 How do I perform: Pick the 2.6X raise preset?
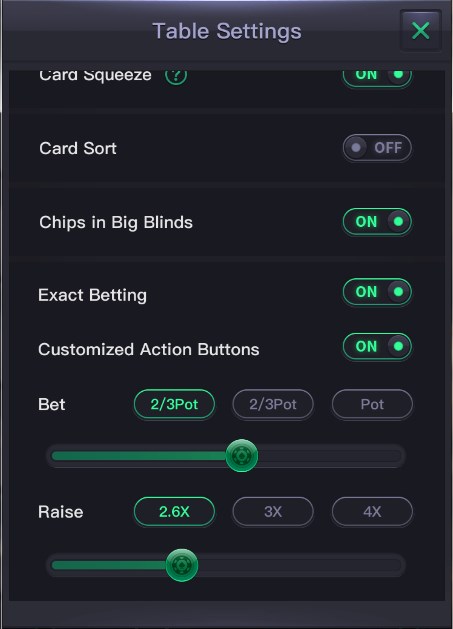[174, 512]
